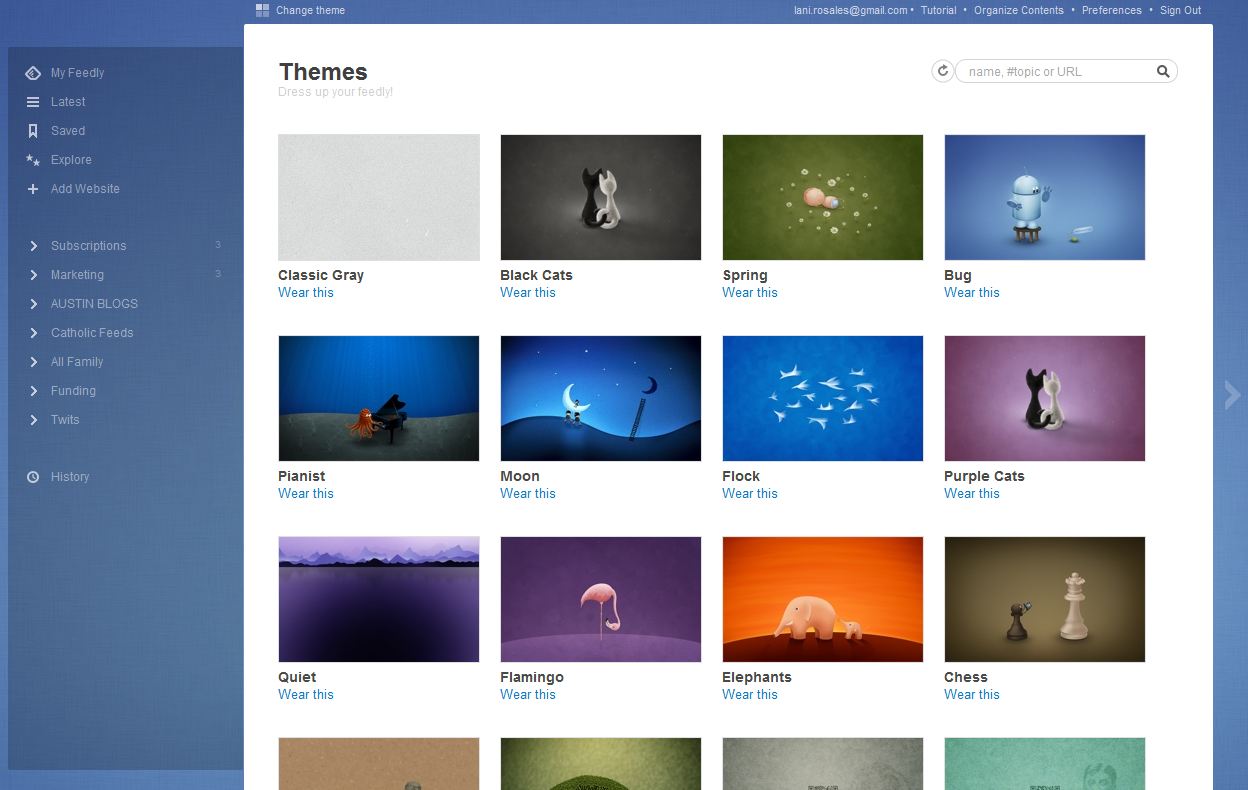Click the refresh icon beside search
The width and height of the screenshot is (1248, 790).
[x=942, y=71]
